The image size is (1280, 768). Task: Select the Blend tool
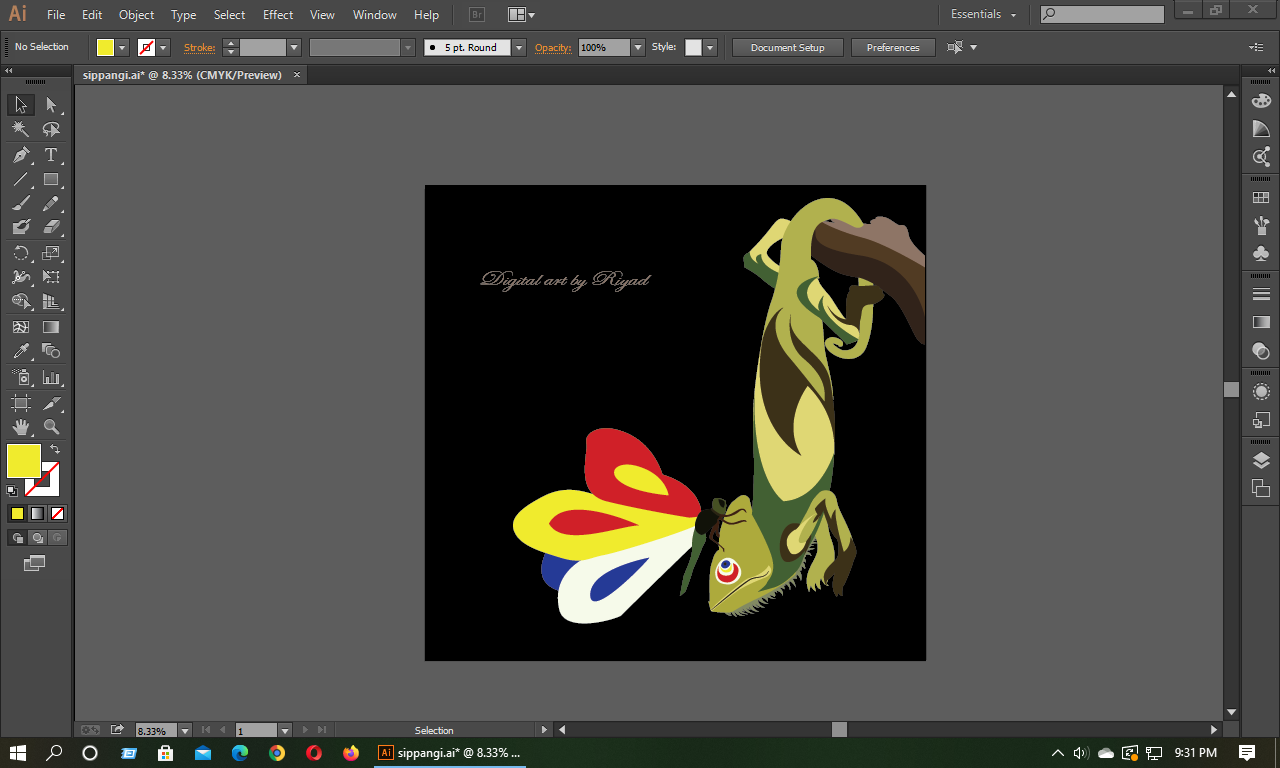[51, 351]
